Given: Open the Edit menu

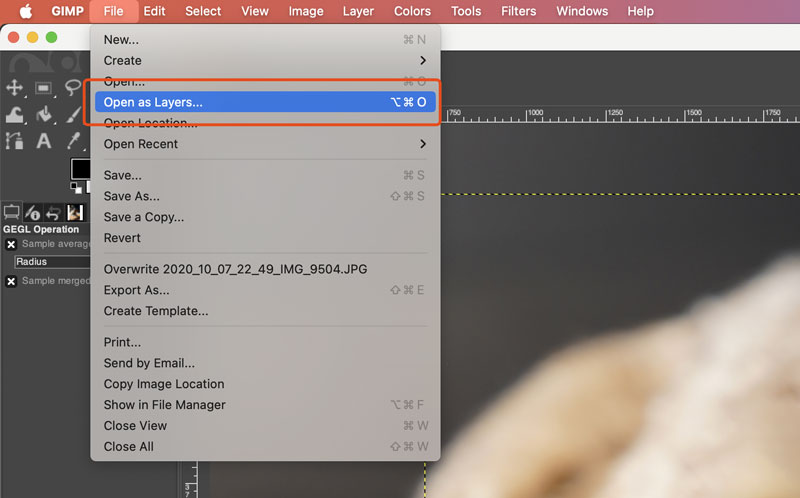Looking at the screenshot, I should [154, 11].
